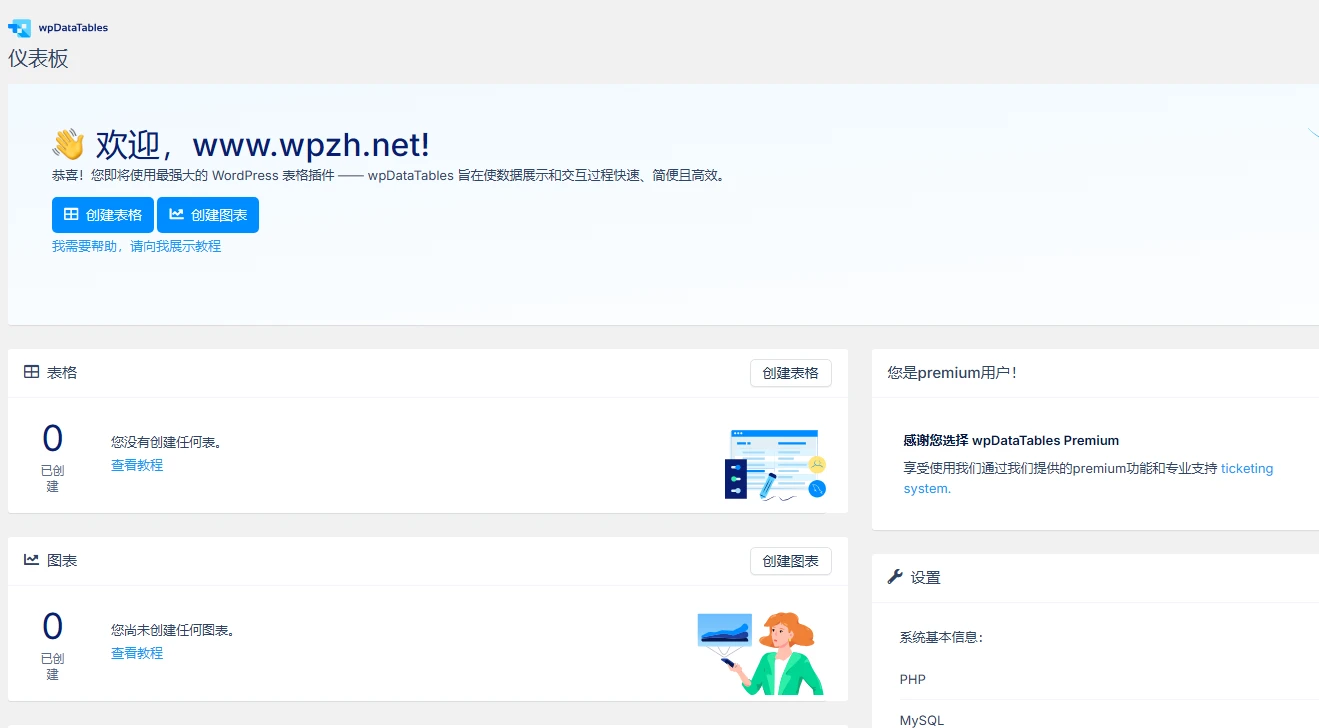Click the 您没有创建任何表。 message
Image resolution: width=1319 pixels, height=728 pixels.
pyautogui.click(x=166, y=442)
